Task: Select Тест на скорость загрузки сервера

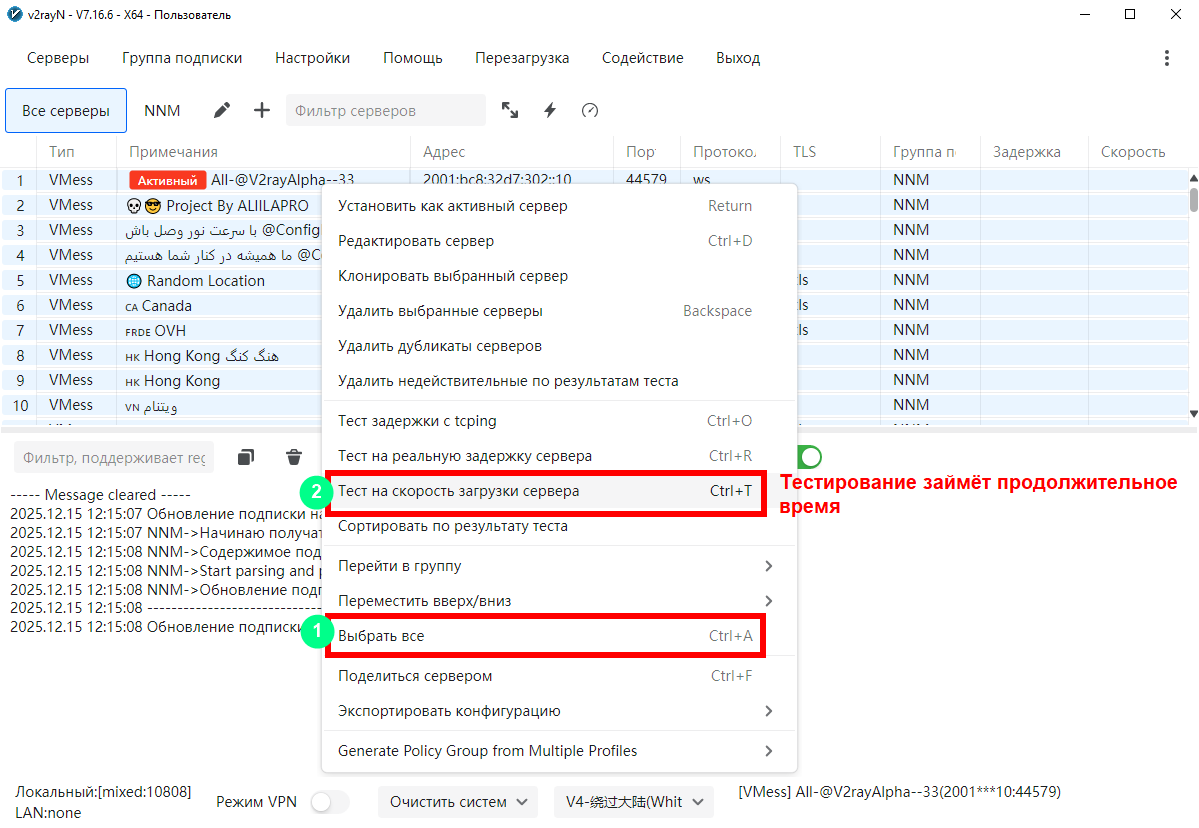Action: pos(545,491)
